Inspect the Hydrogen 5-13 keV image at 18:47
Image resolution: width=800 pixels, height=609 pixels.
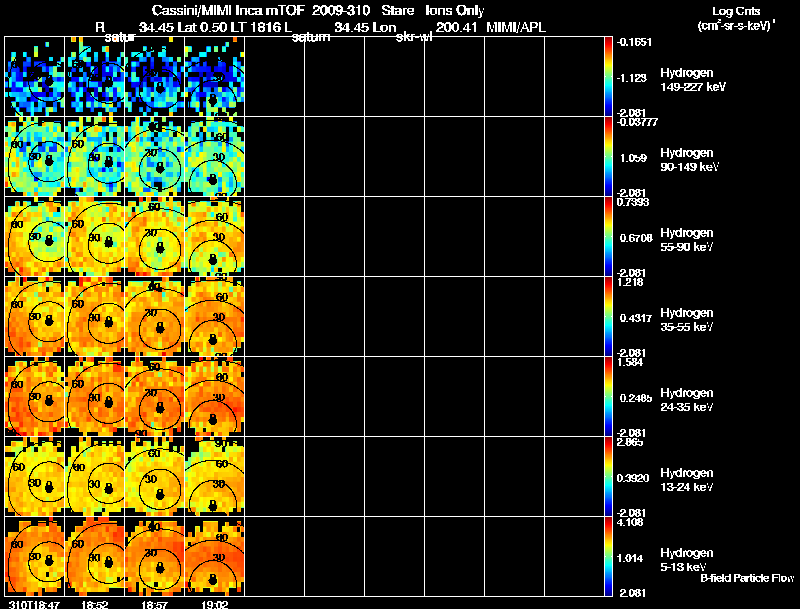[x=35, y=556]
